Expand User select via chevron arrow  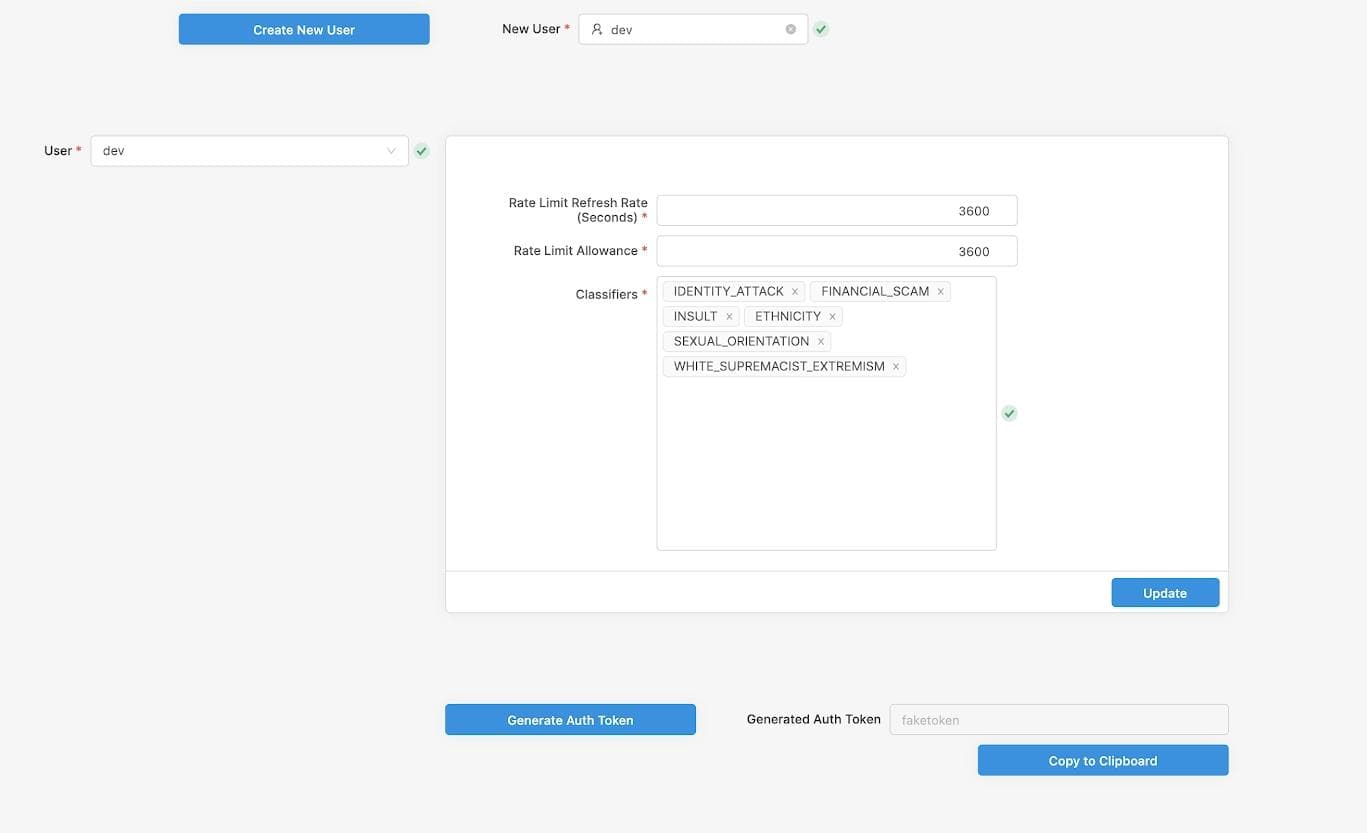coord(392,151)
